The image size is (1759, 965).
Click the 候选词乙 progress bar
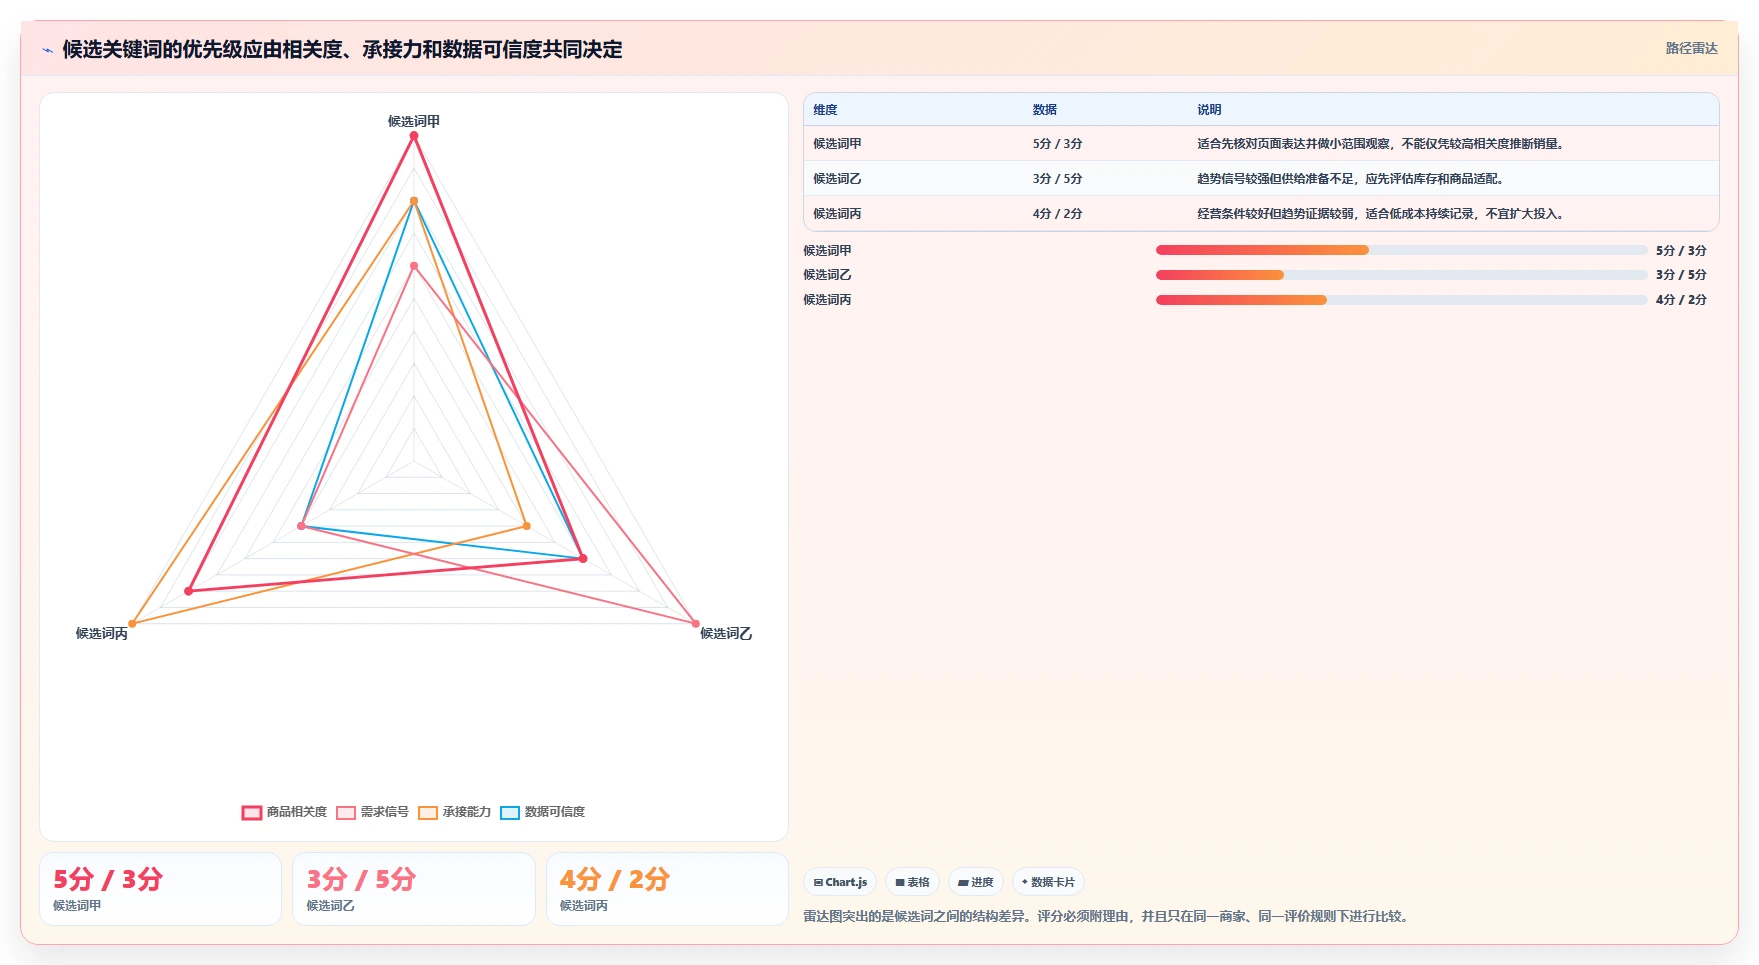tap(1401, 275)
